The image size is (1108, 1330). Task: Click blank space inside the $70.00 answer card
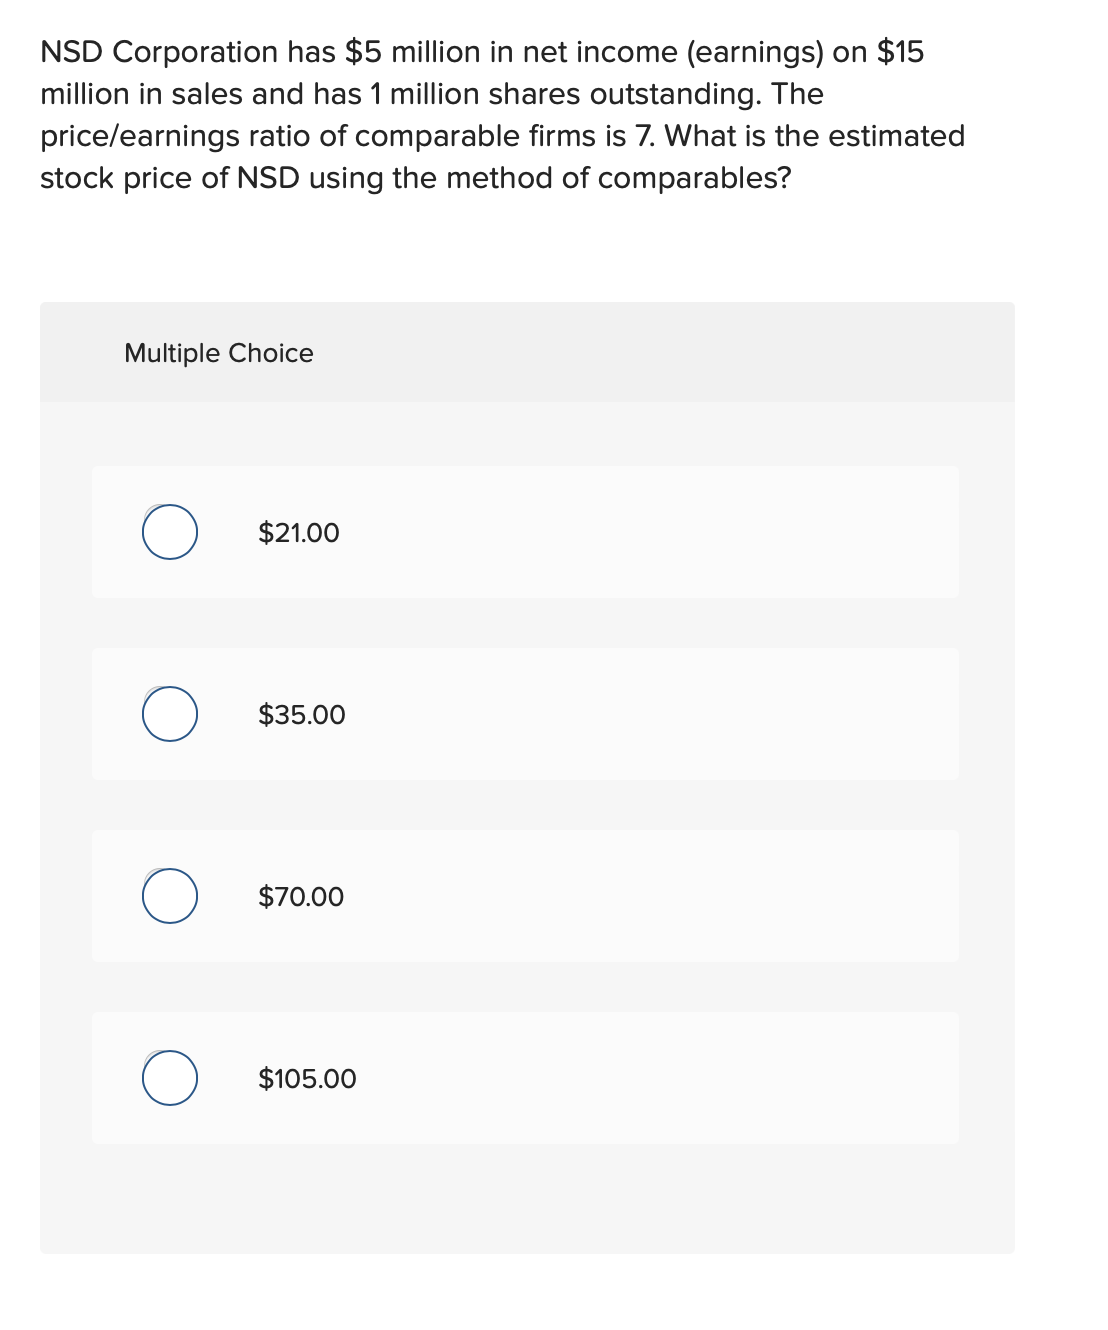(x=650, y=896)
